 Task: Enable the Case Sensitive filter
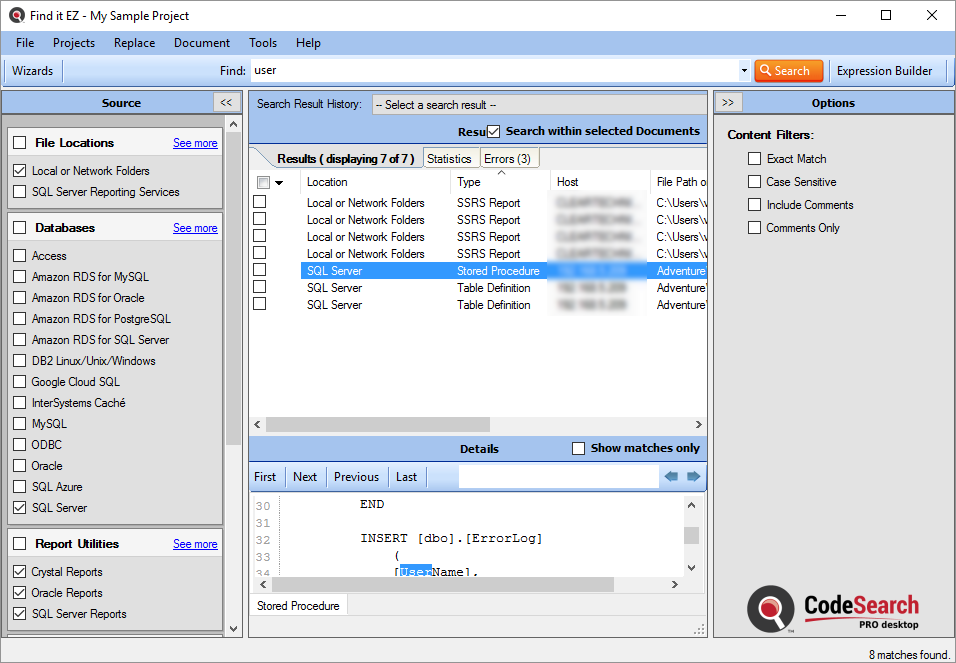tap(754, 182)
